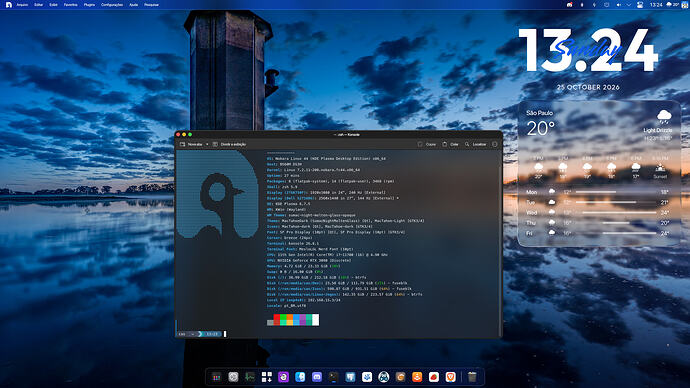Open Konsole hamburger menu button
The width and height of the screenshot is (690, 388).
495,144
